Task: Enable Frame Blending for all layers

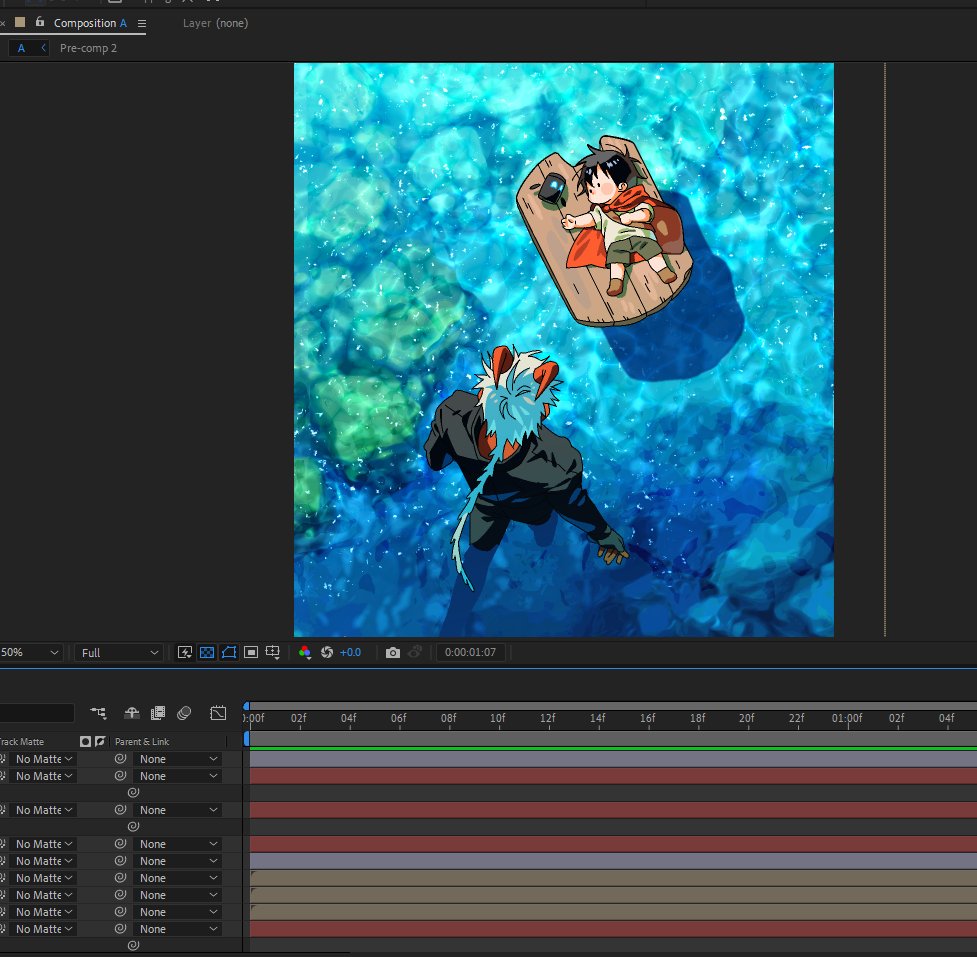Action: (x=158, y=713)
